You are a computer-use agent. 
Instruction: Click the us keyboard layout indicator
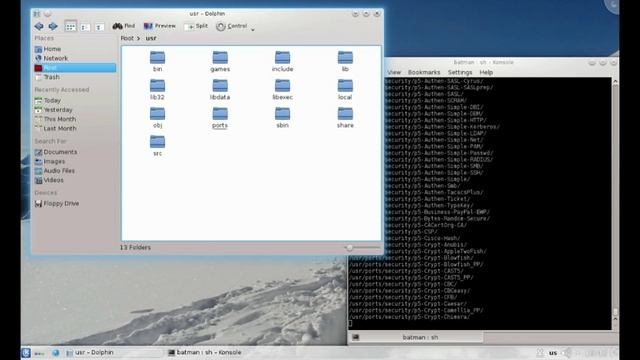(553, 353)
